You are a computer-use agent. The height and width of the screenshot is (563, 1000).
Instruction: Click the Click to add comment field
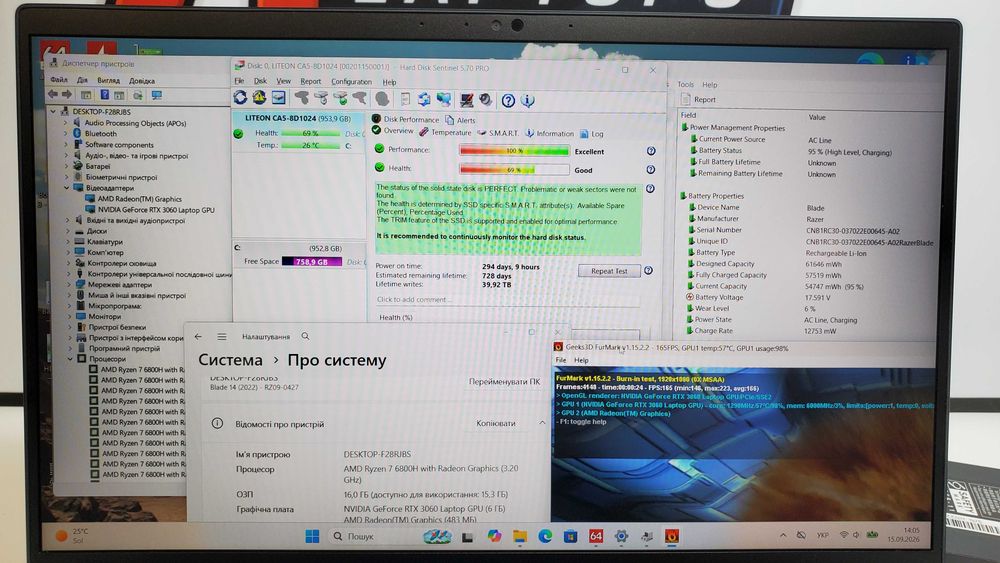click(507, 299)
